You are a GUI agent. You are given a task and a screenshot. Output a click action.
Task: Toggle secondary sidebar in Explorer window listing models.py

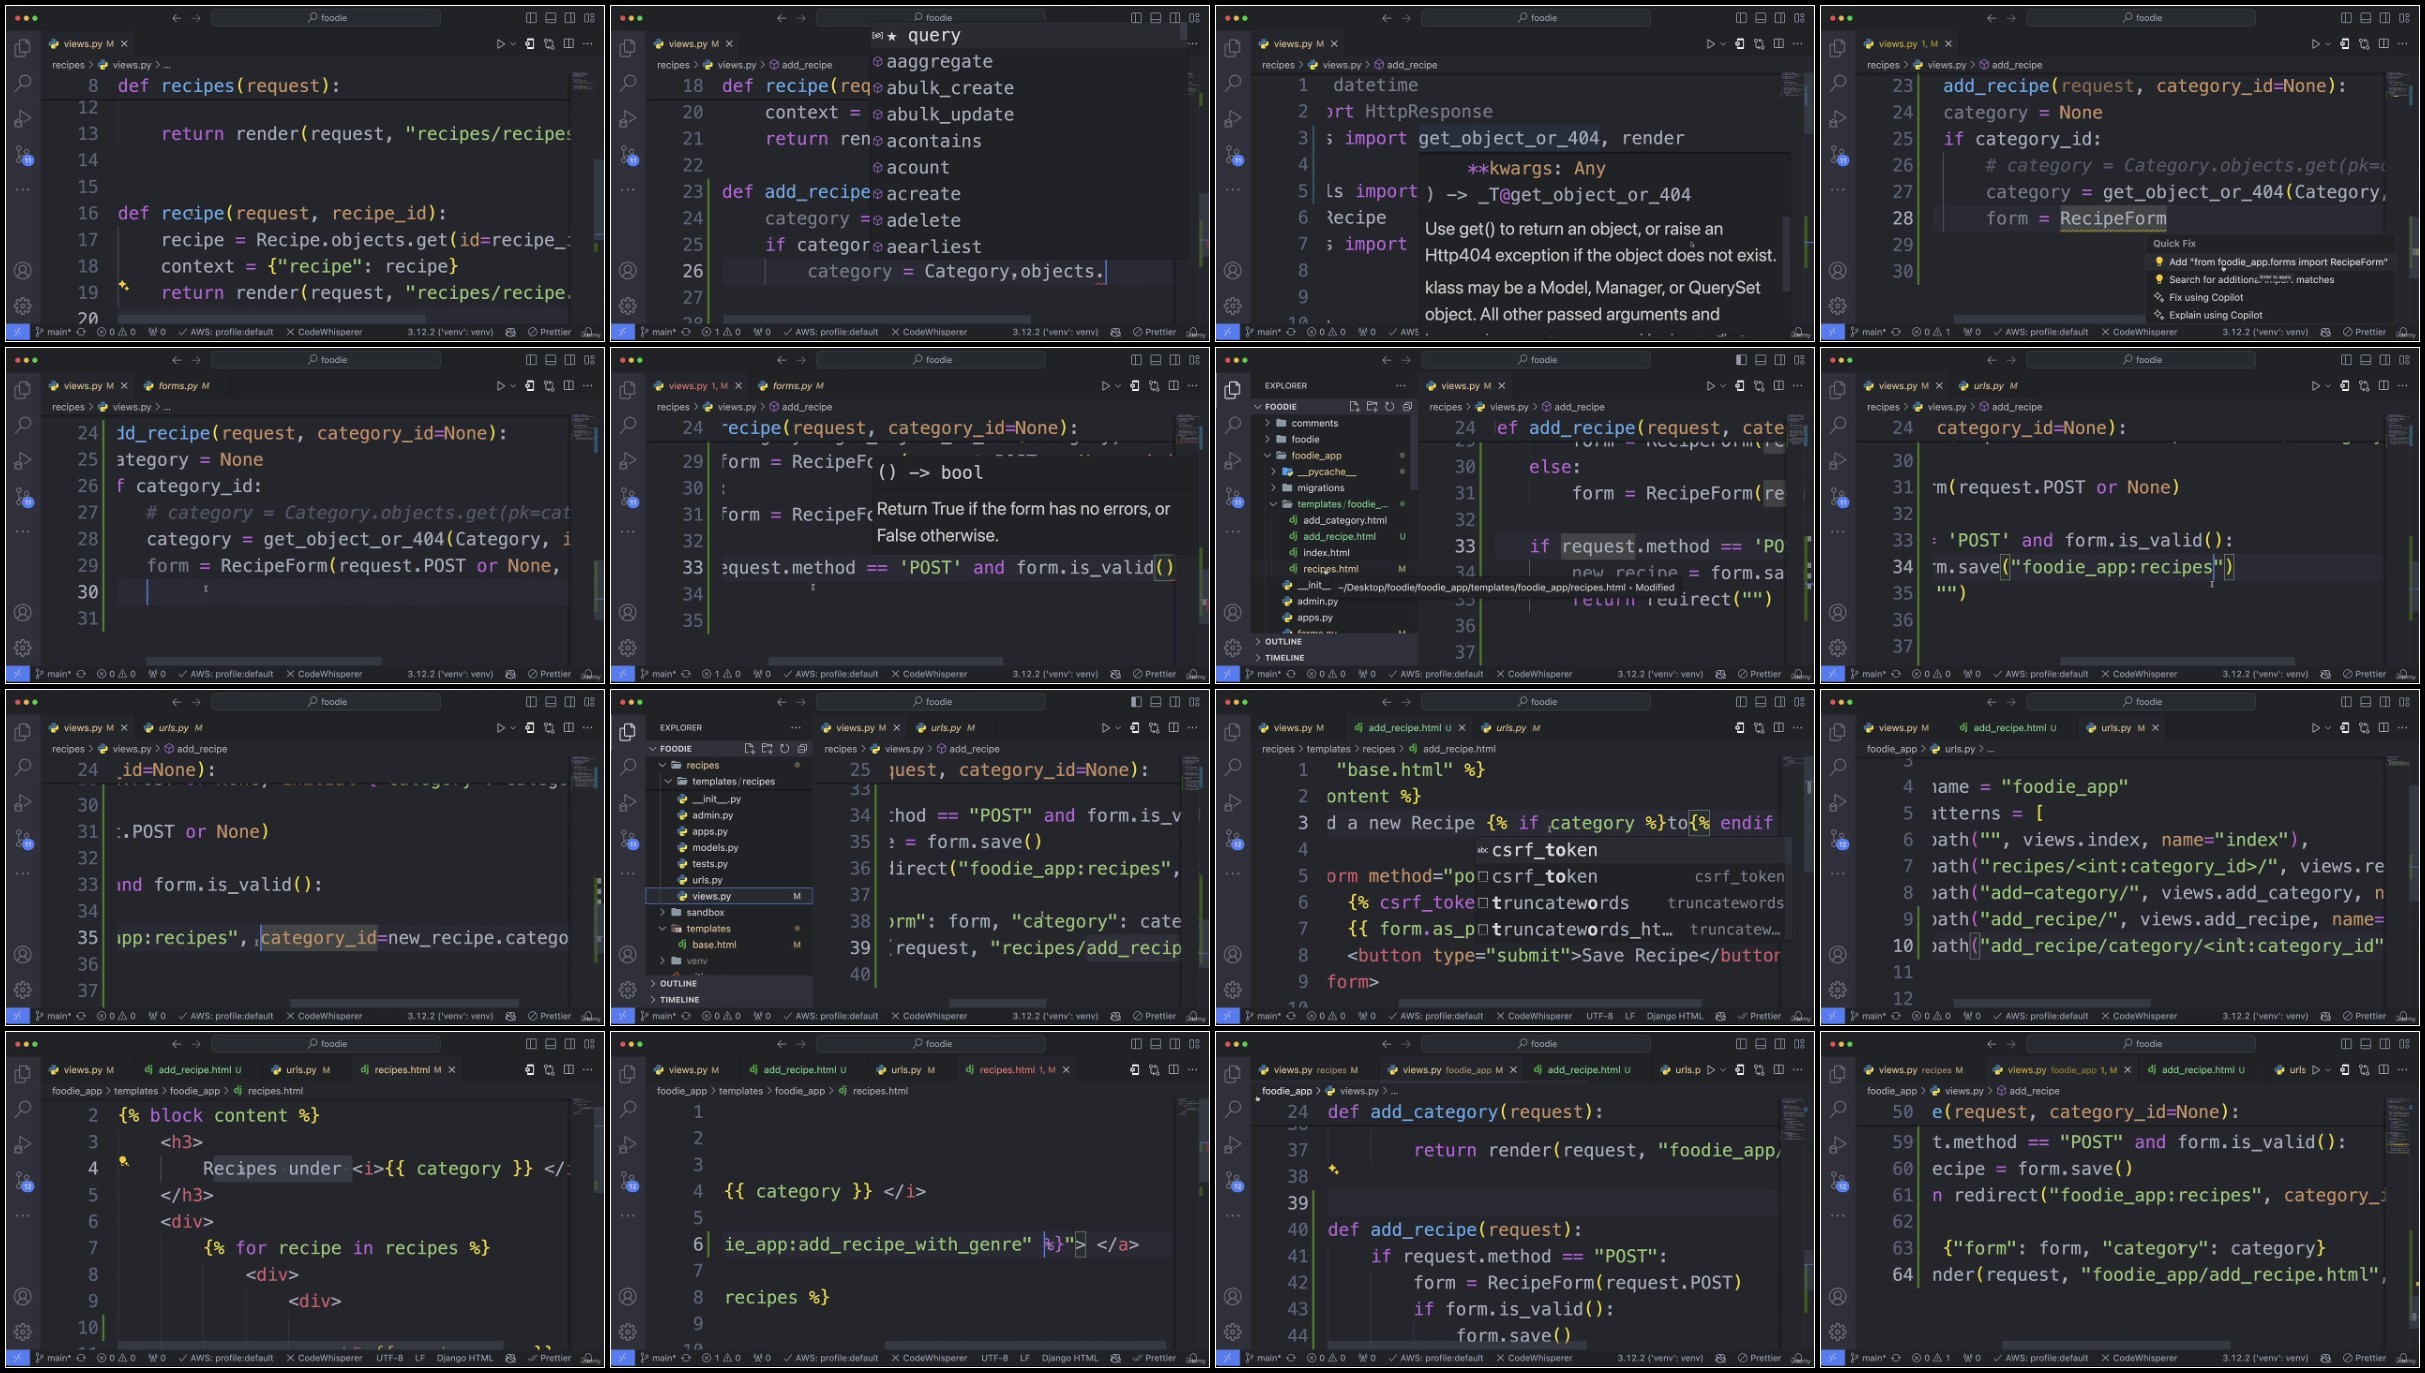[1175, 702]
